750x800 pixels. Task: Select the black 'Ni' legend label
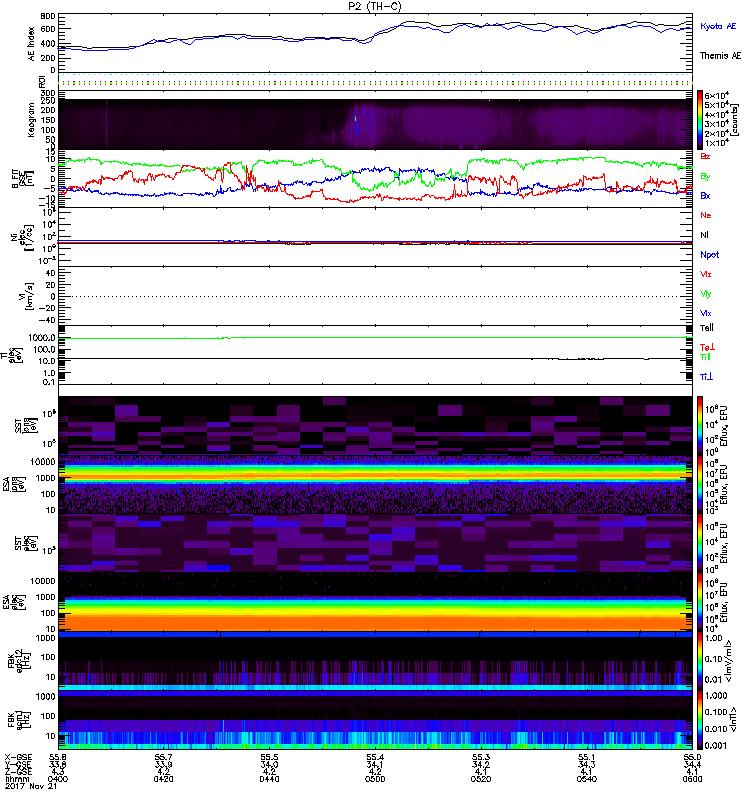[704, 235]
